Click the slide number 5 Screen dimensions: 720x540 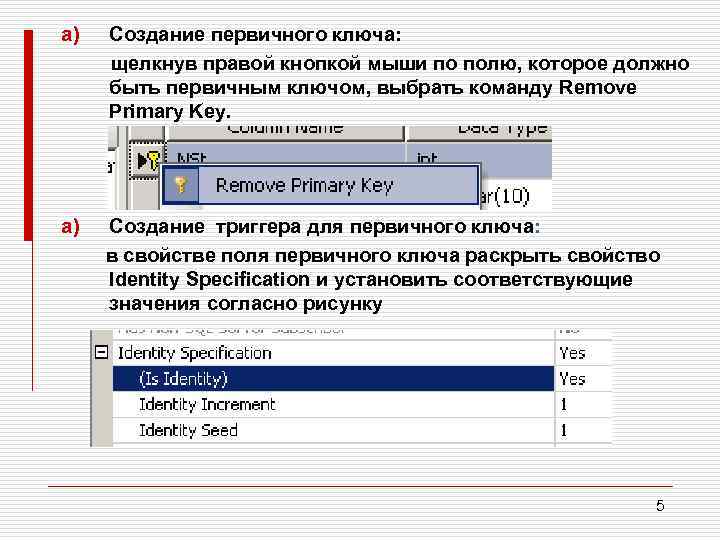point(660,506)
